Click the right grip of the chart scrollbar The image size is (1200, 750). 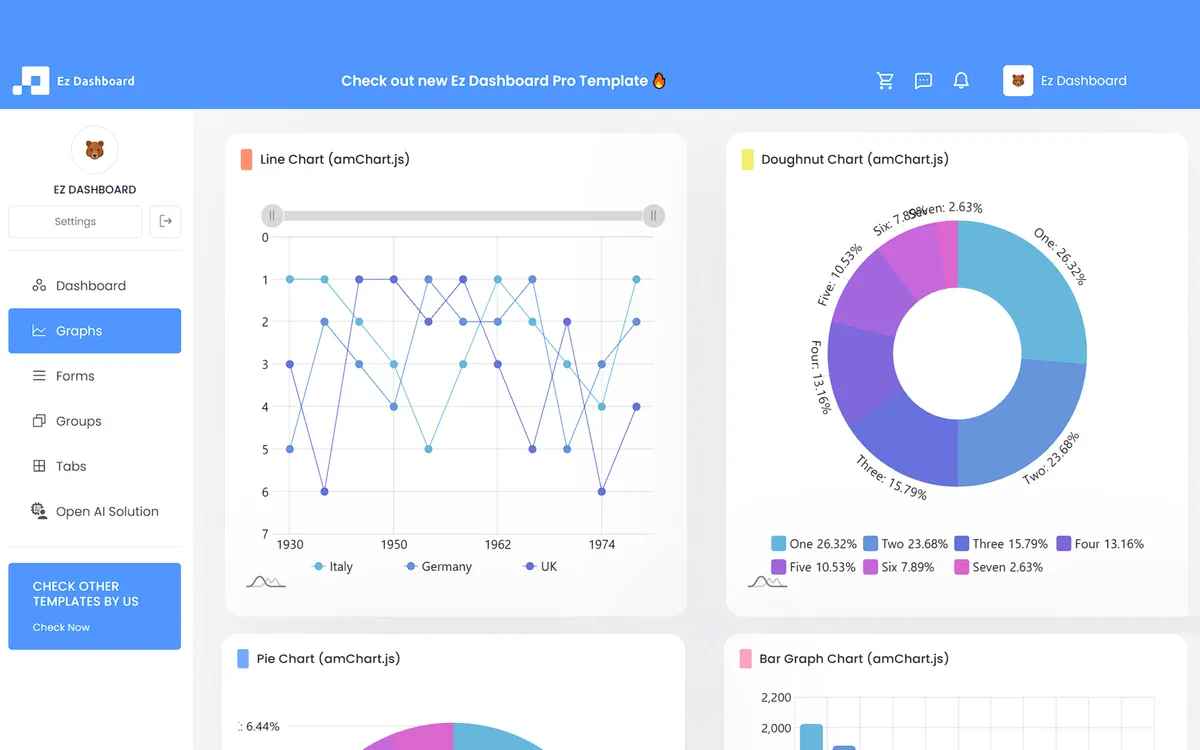pos(654,215)
